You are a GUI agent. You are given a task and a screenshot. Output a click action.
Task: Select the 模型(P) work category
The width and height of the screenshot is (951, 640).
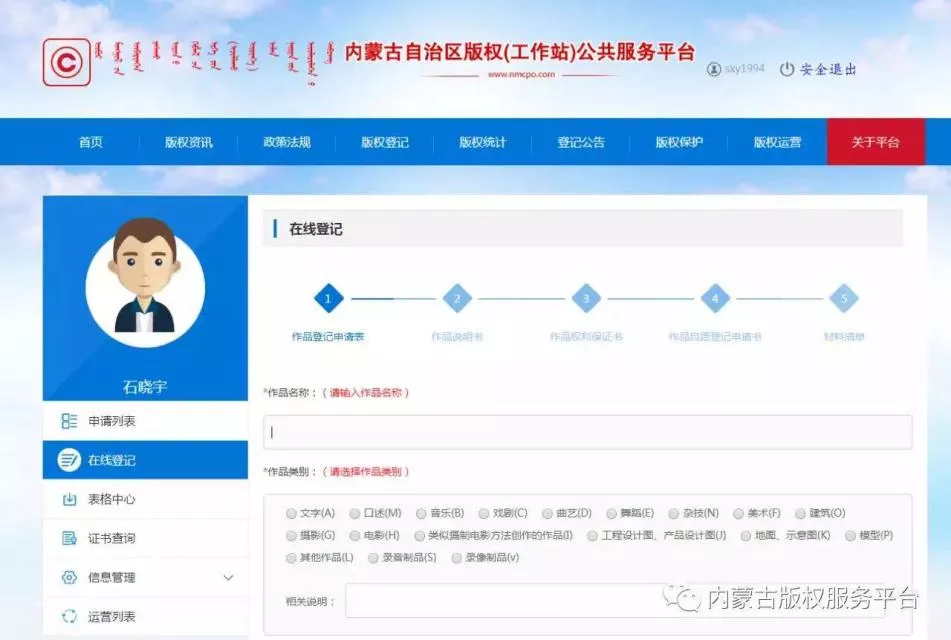click(850, 536)
